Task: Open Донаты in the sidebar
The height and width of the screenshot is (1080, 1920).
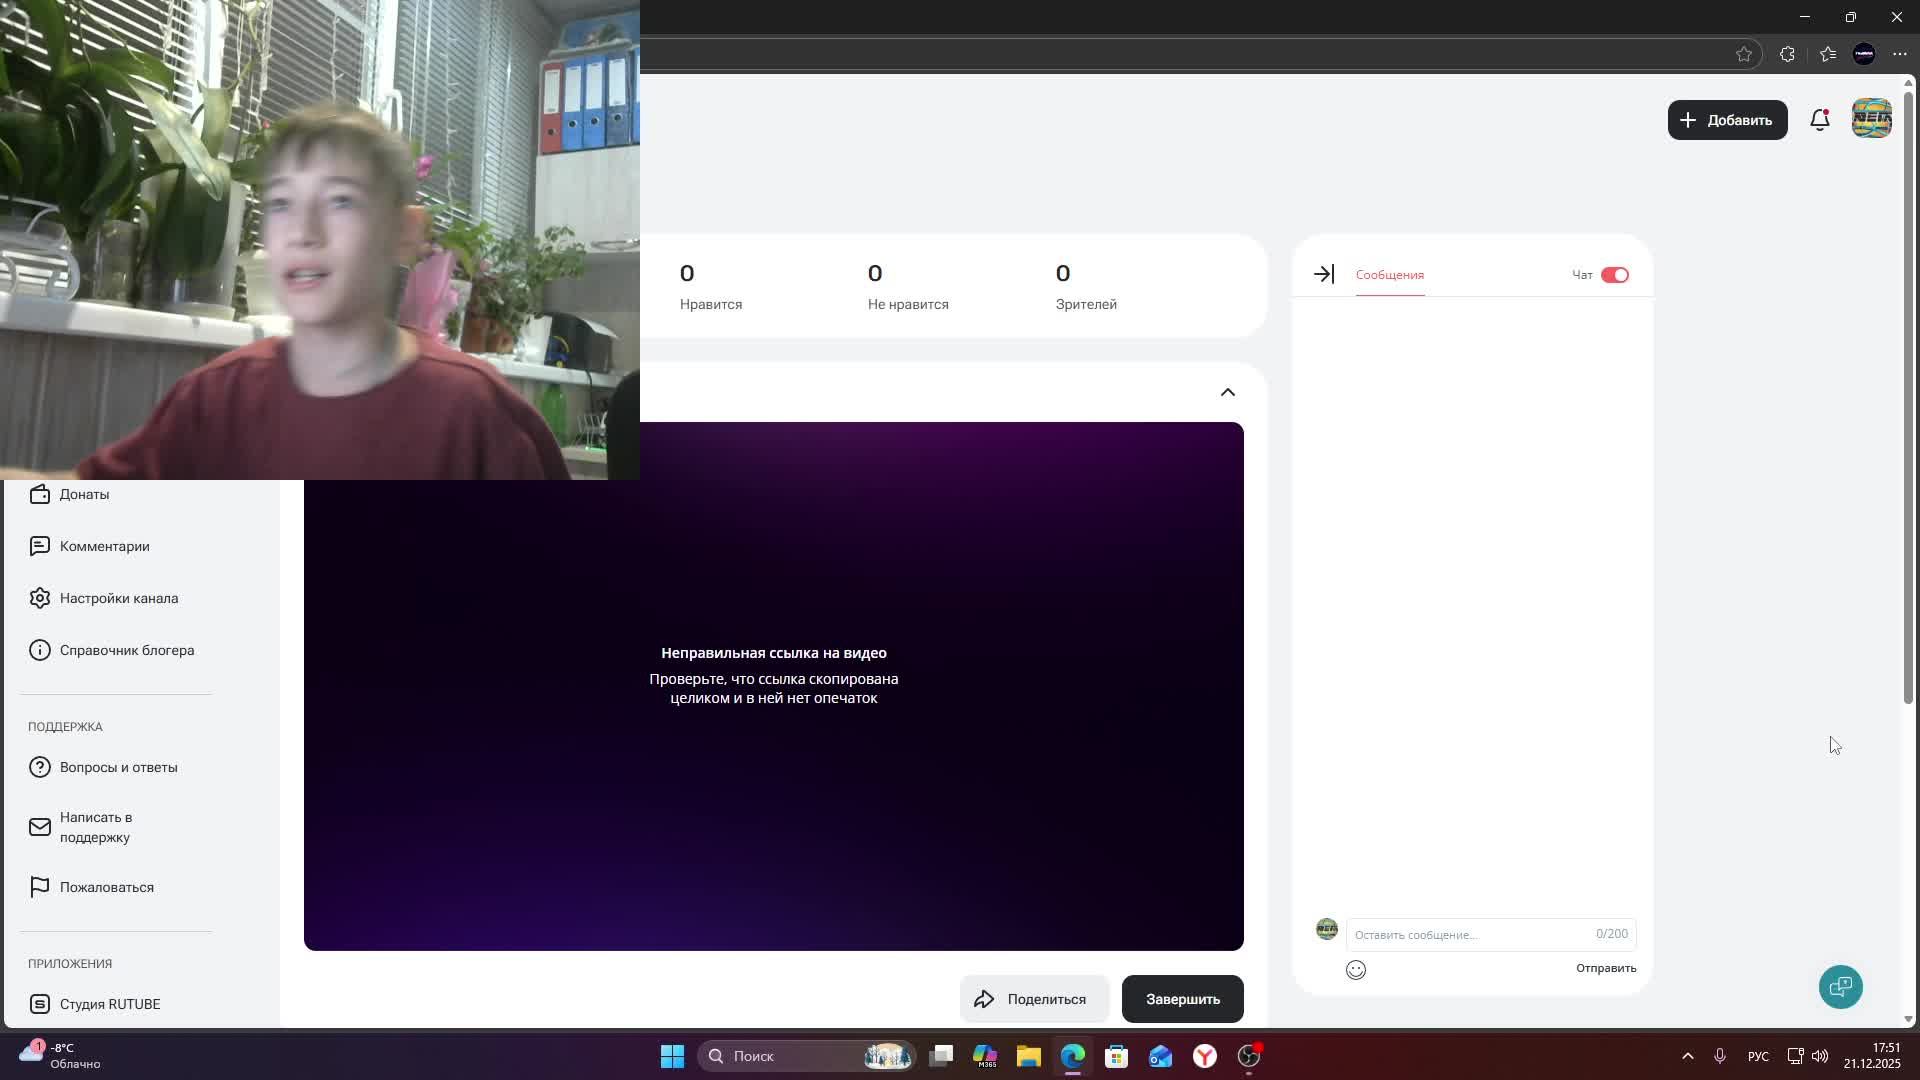Action: click(x=84, y=494)
